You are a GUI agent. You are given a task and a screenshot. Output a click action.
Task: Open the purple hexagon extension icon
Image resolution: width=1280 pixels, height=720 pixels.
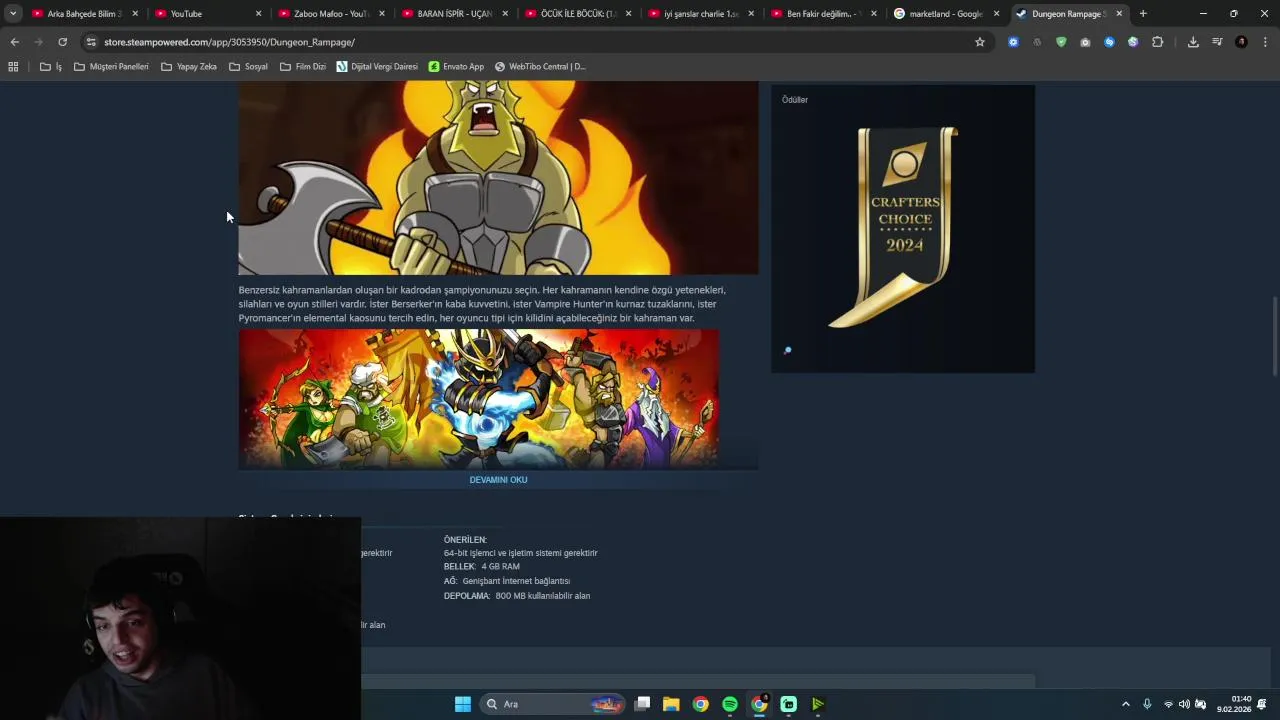[x=1133, y=42]
